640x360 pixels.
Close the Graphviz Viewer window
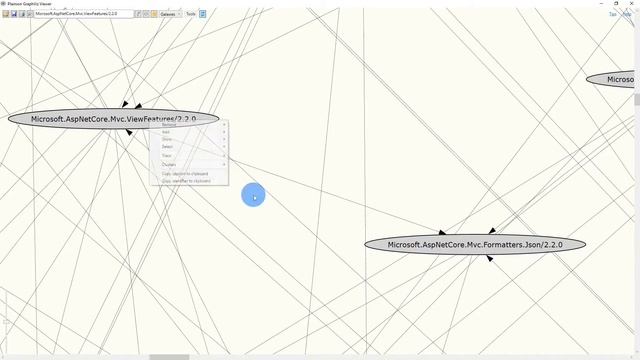[x=631, y=3]
